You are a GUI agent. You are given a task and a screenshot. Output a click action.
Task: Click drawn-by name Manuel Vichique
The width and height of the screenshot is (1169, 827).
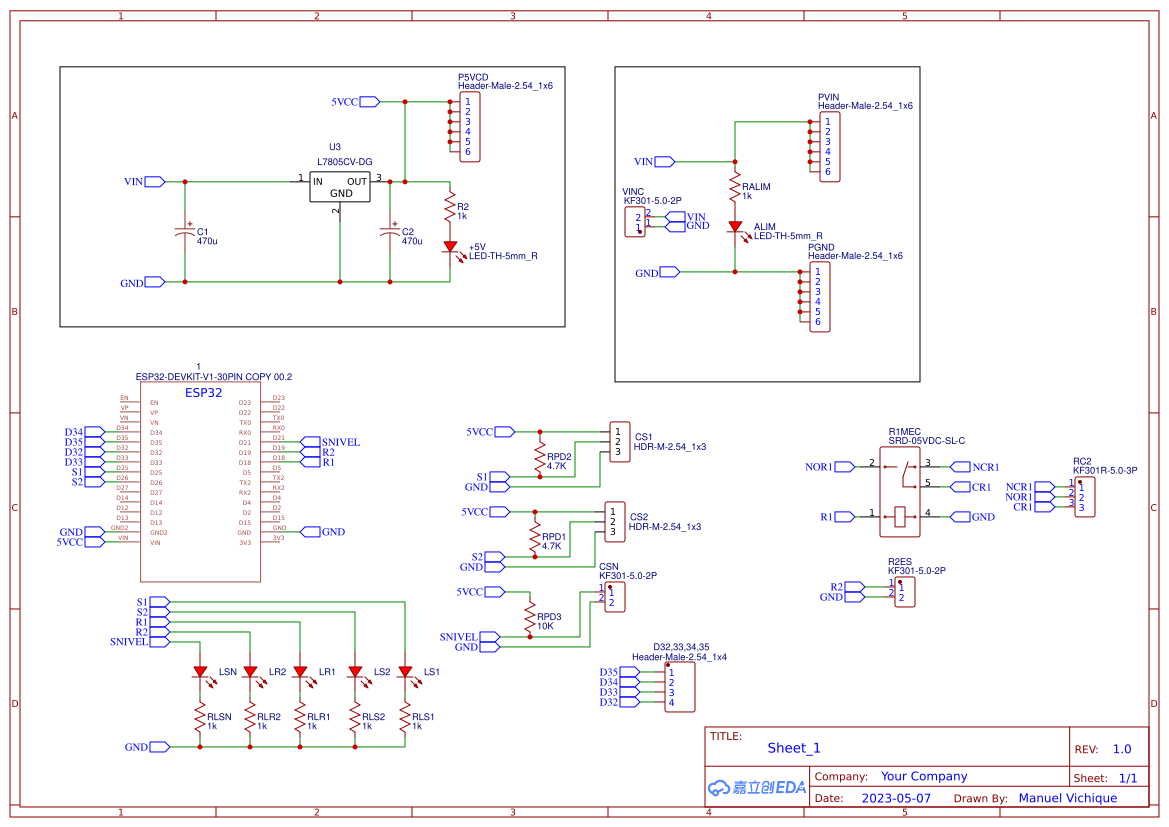[x=1069, y=797]
